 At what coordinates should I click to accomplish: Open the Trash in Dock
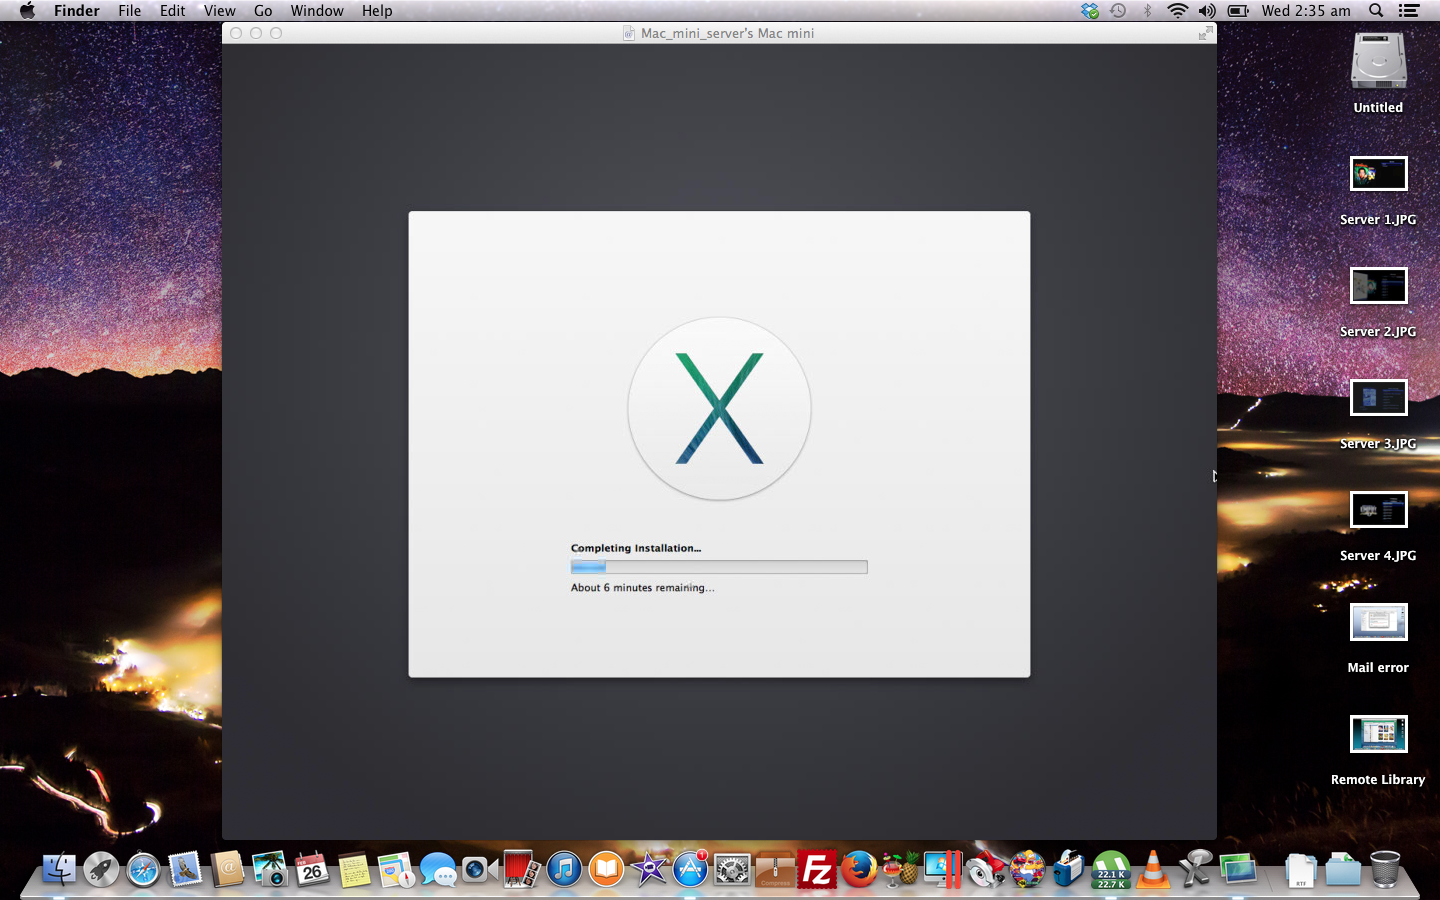point(1385,869)
